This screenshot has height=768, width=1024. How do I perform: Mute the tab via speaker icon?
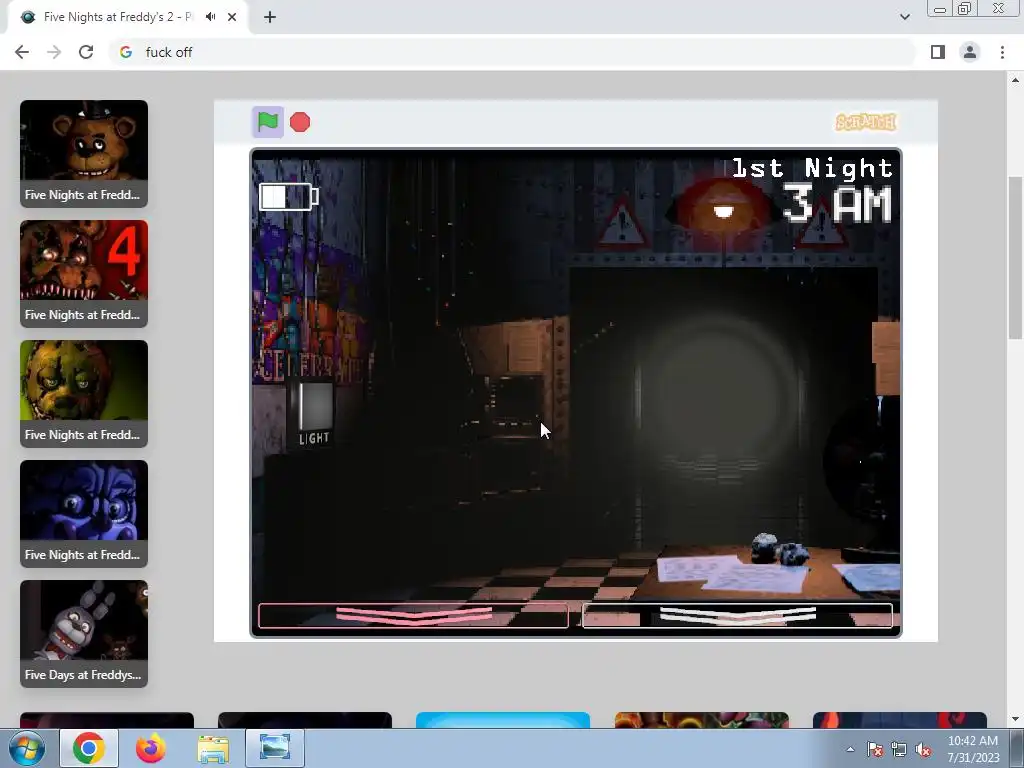point(210,17)
